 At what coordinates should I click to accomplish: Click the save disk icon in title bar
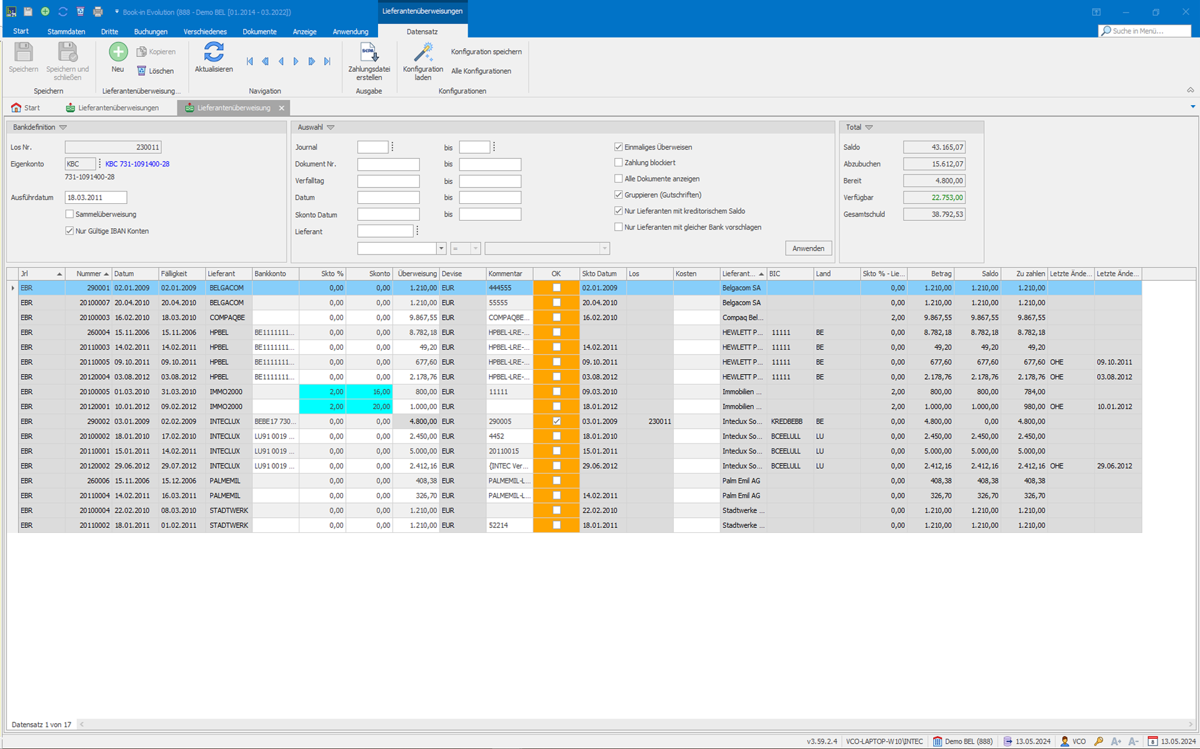[28, 12]
